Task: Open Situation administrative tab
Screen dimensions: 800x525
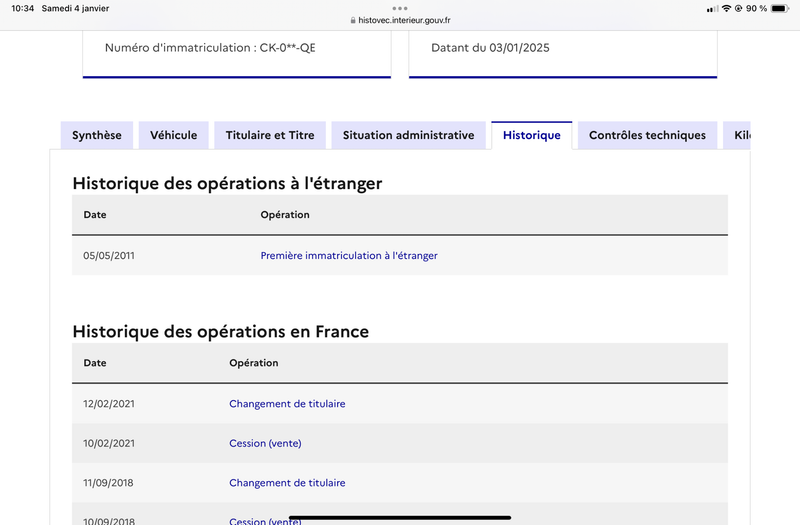Action: 408,135
